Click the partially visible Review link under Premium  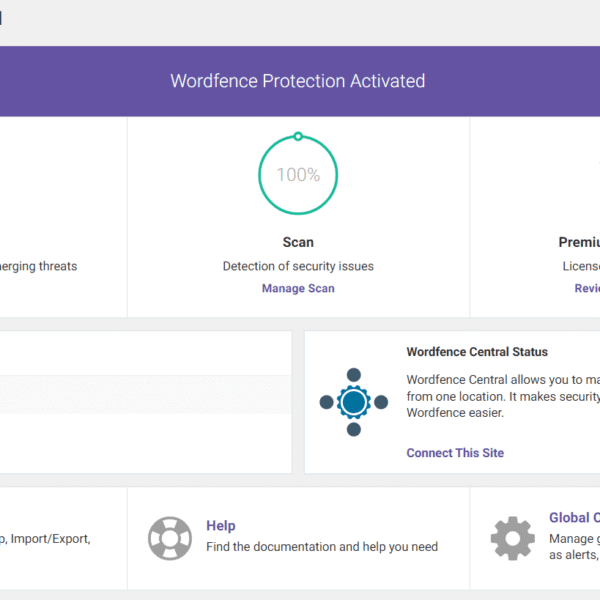pos(587,288)
